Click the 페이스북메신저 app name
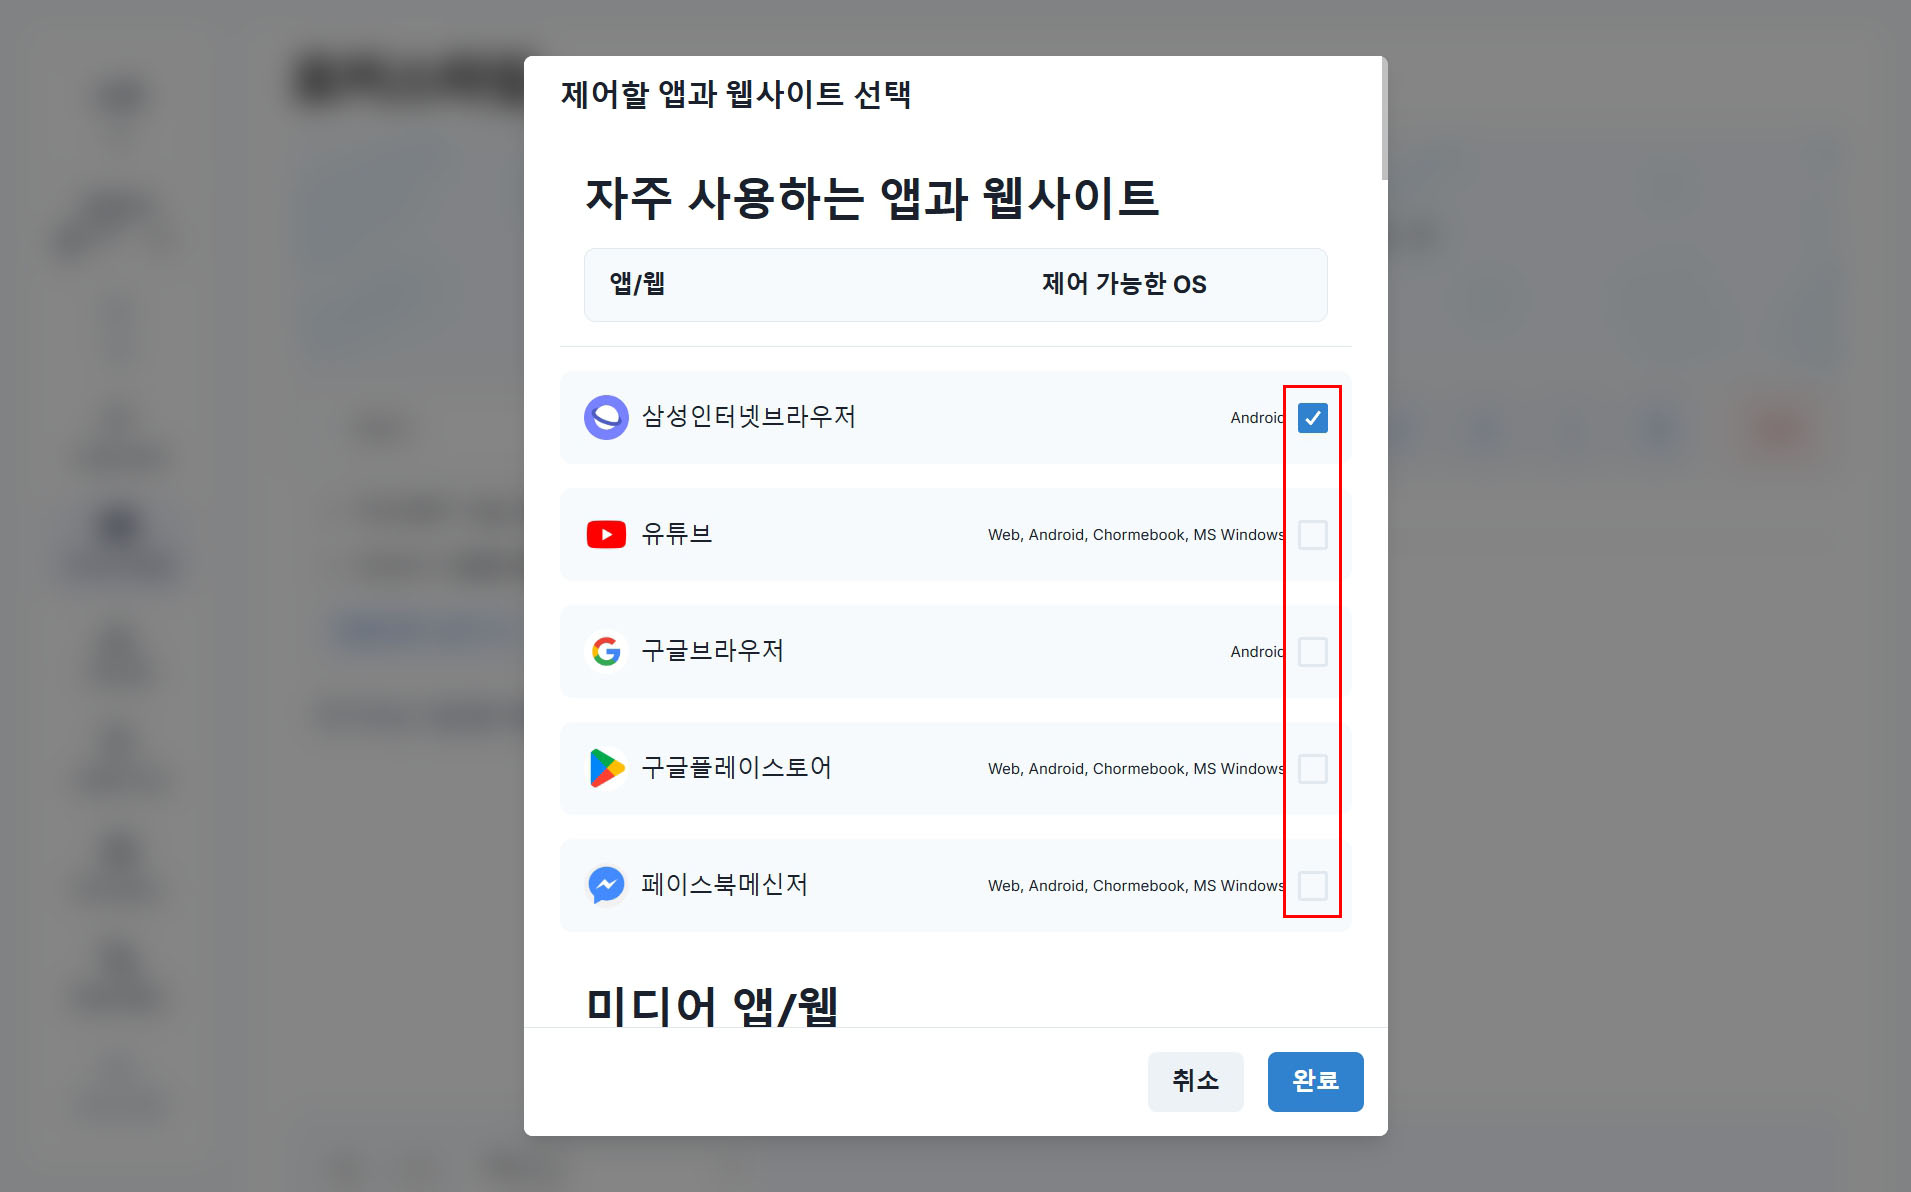Viewport: 1911px width, 1192px height. pyautogui.click(x=724, y=885)
